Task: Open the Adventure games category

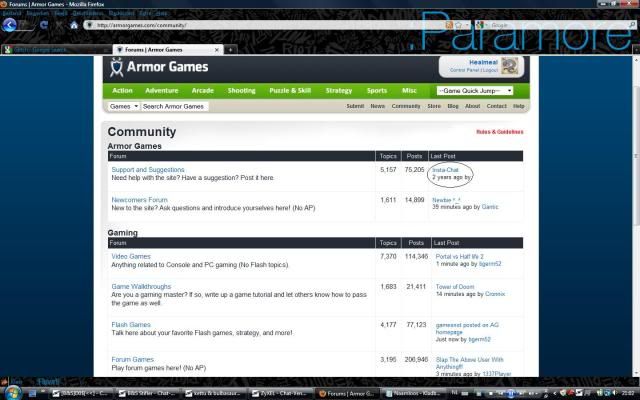Action: point(162,91)
